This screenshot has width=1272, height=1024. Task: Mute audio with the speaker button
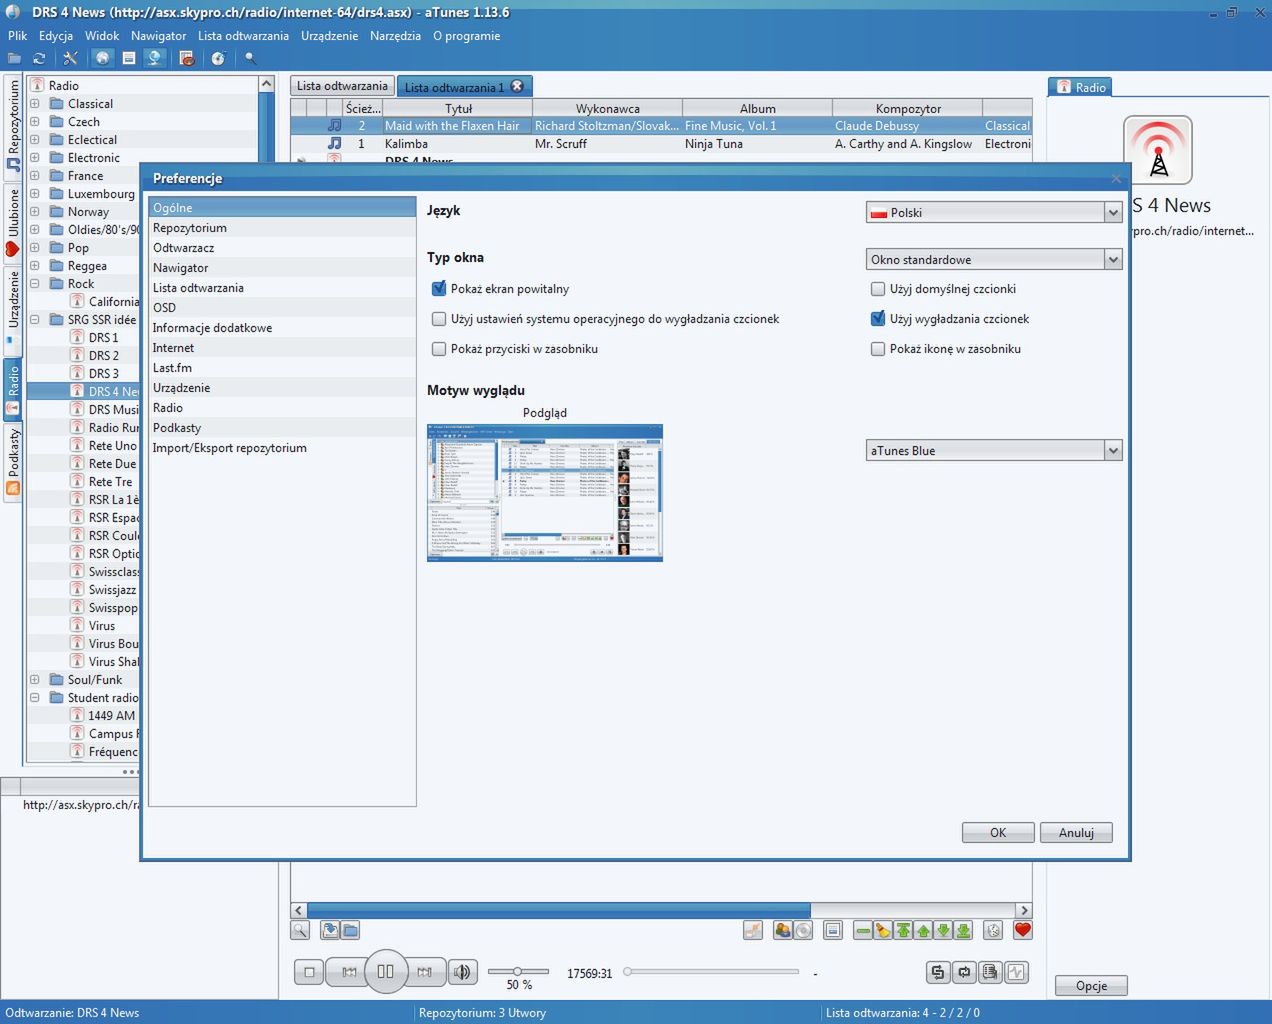click(x=462, y=972)
